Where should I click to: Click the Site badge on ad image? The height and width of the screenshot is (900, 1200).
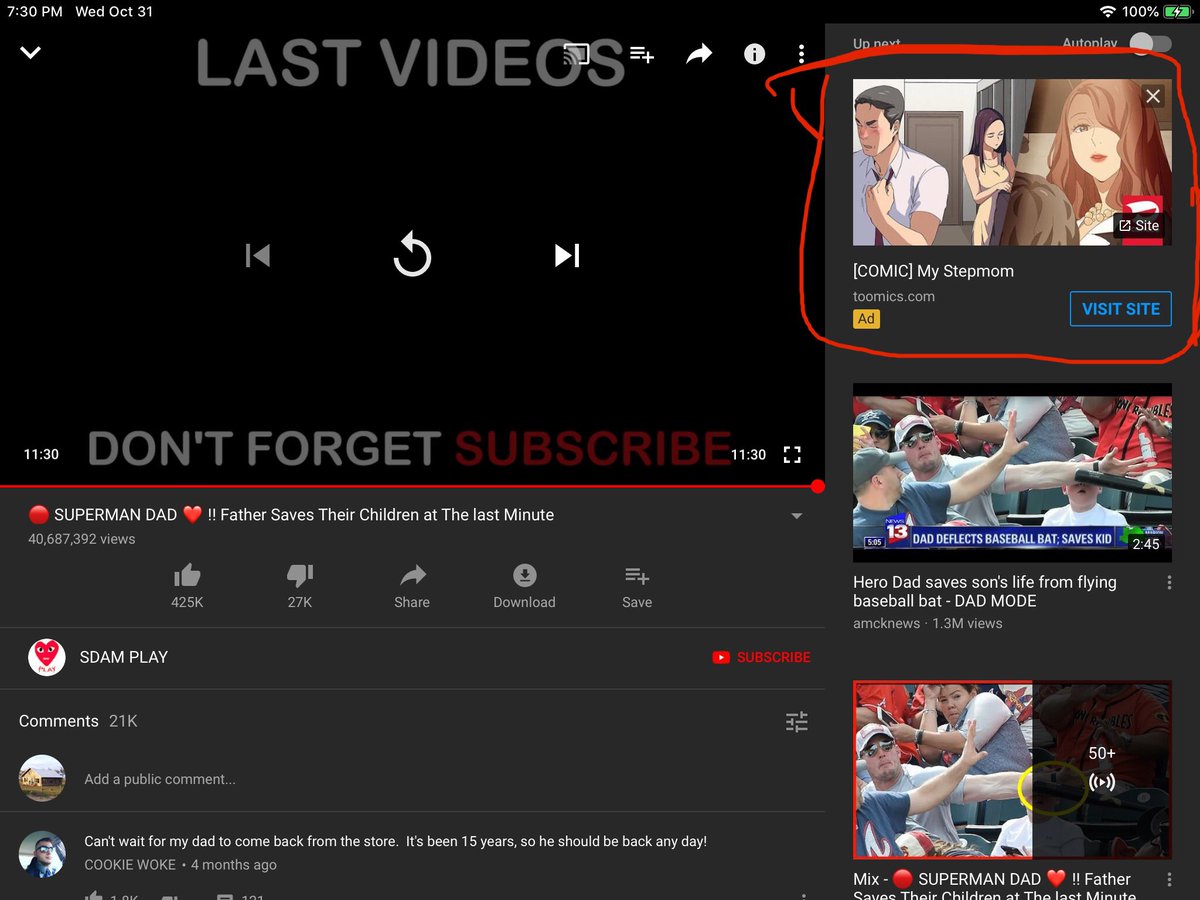[x=1139, y=225]
